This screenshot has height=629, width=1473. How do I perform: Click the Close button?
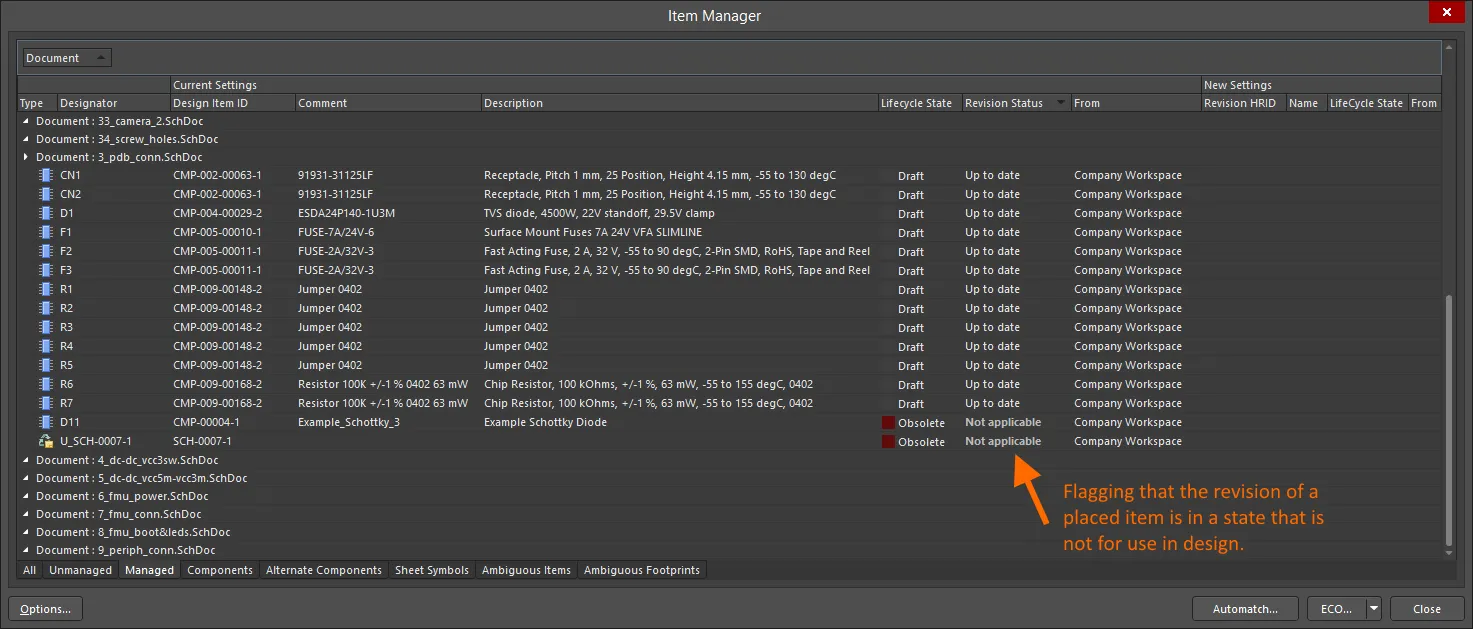pyautogui.click(x=1427, y=608)
